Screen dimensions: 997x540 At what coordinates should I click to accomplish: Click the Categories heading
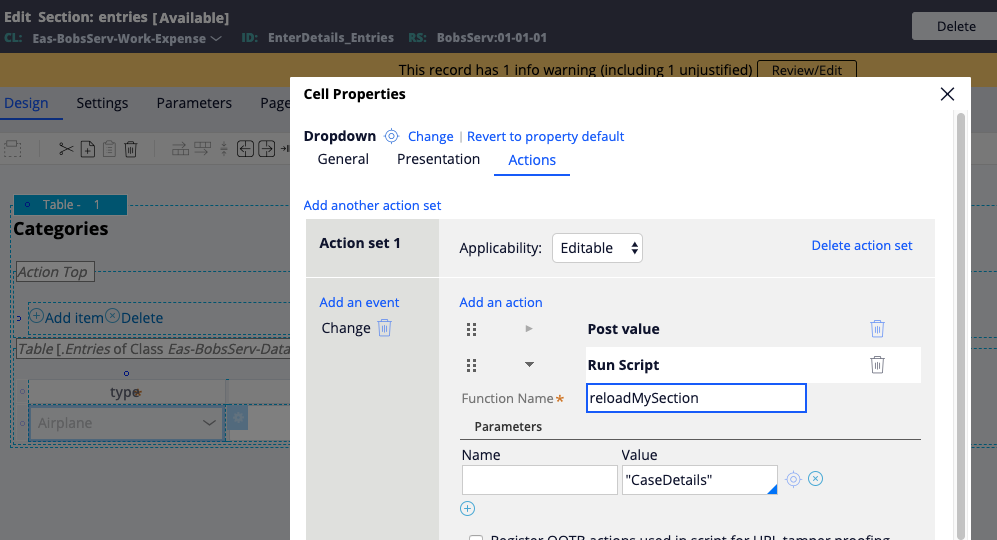(x=61, y=229)
